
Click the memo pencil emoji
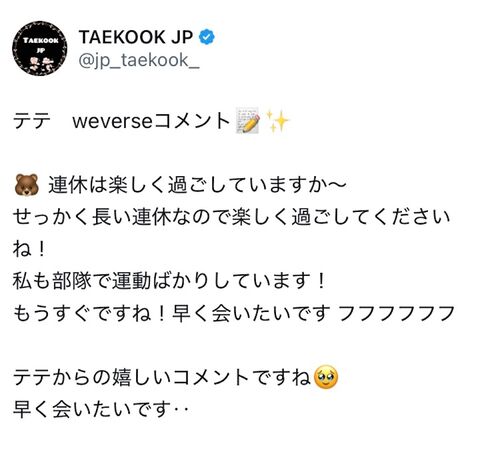[248, 121]
